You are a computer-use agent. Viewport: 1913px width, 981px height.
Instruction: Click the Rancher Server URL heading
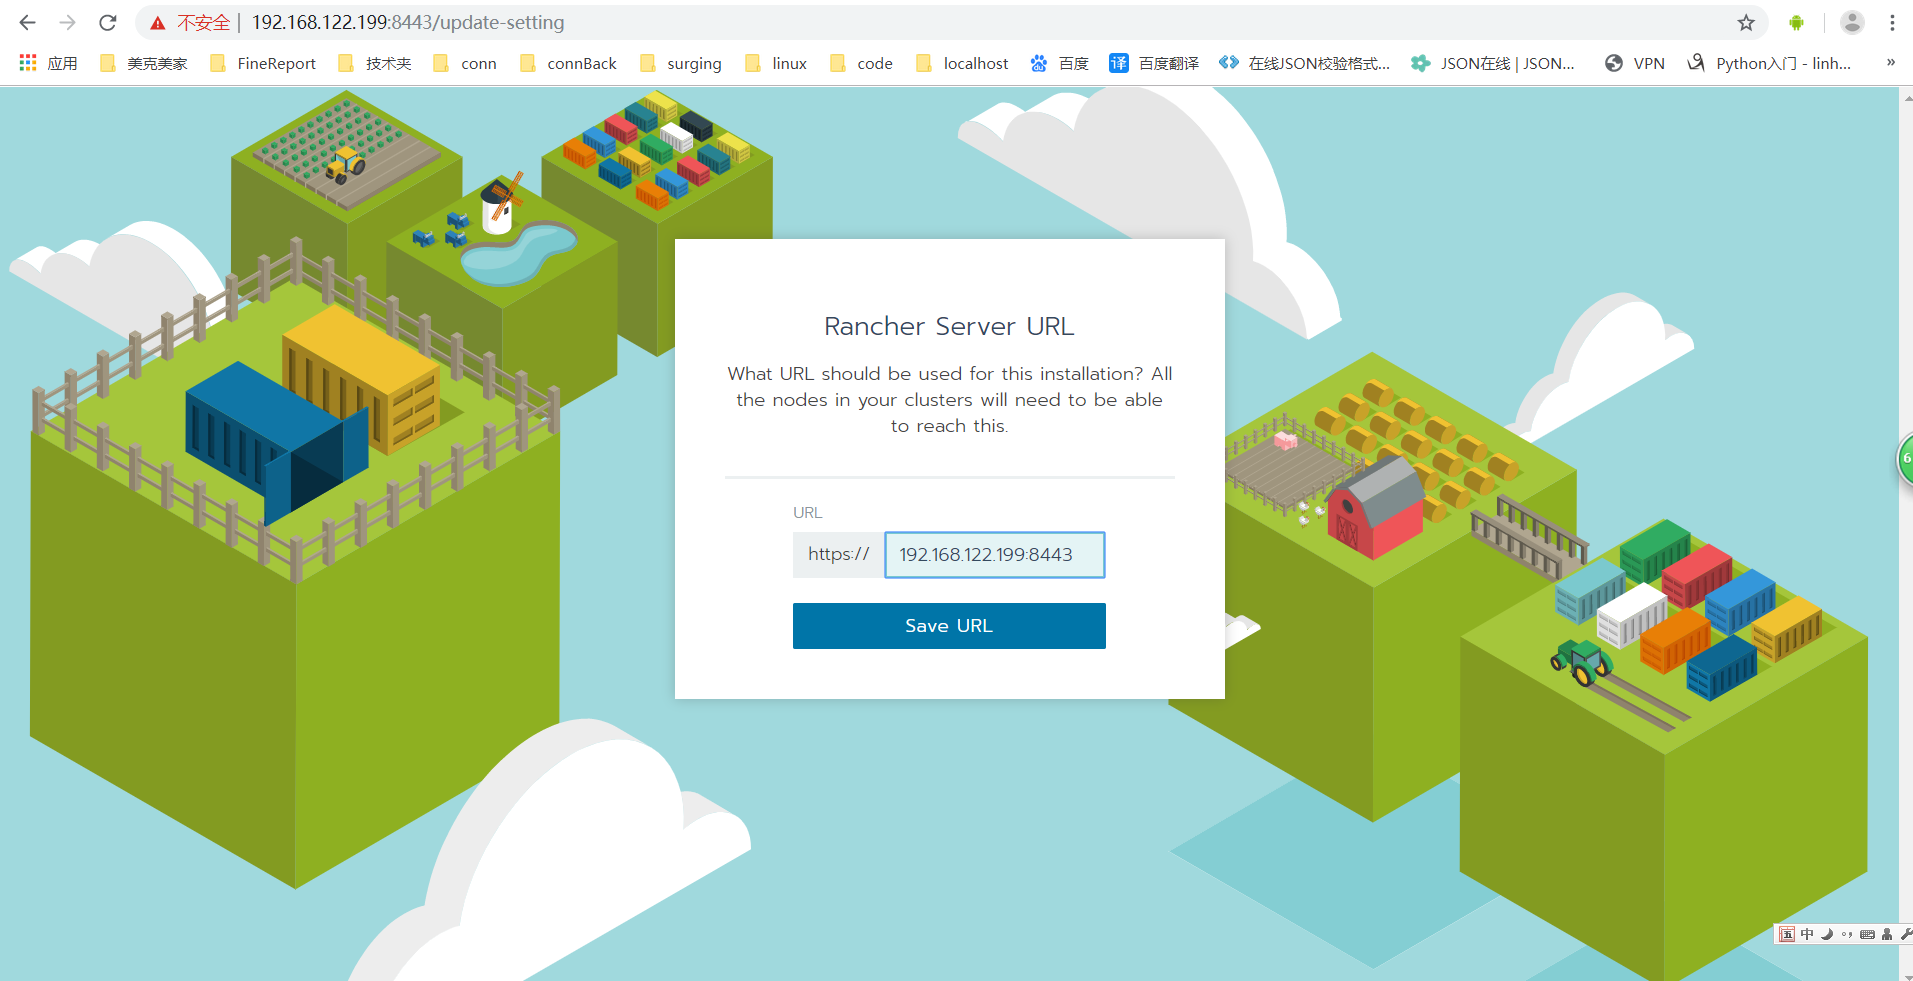pyautogui.click(x=949, y=326)
